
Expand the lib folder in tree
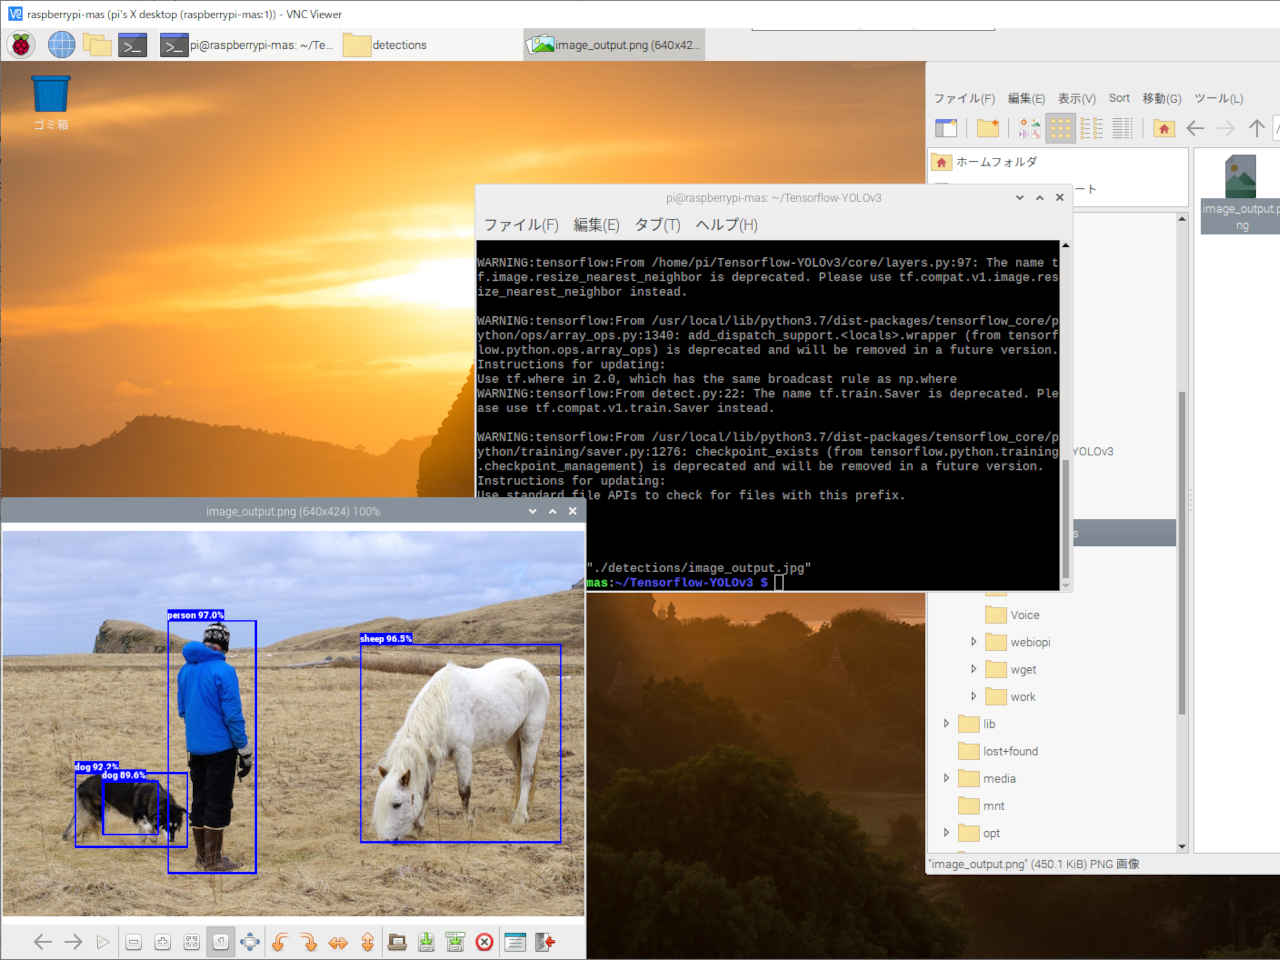point(946,723)
